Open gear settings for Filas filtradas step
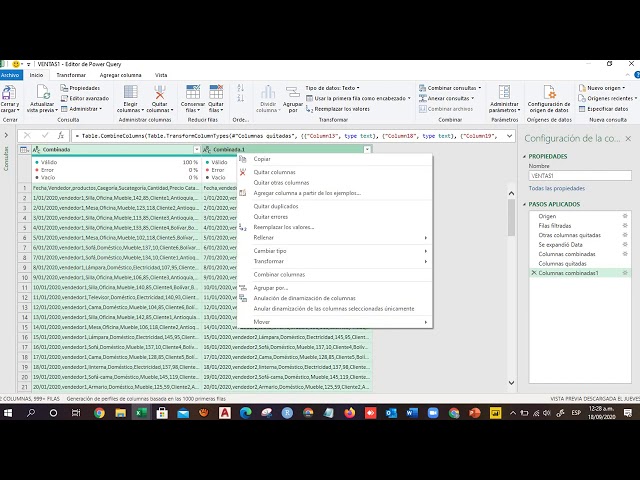Image resolution: width=640 pixels, height=480 pixels. point(624,225)
